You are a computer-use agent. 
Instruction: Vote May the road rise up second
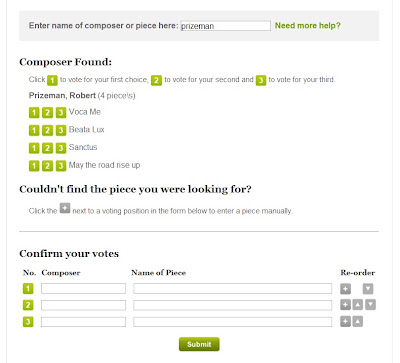(x=47, y=166)
